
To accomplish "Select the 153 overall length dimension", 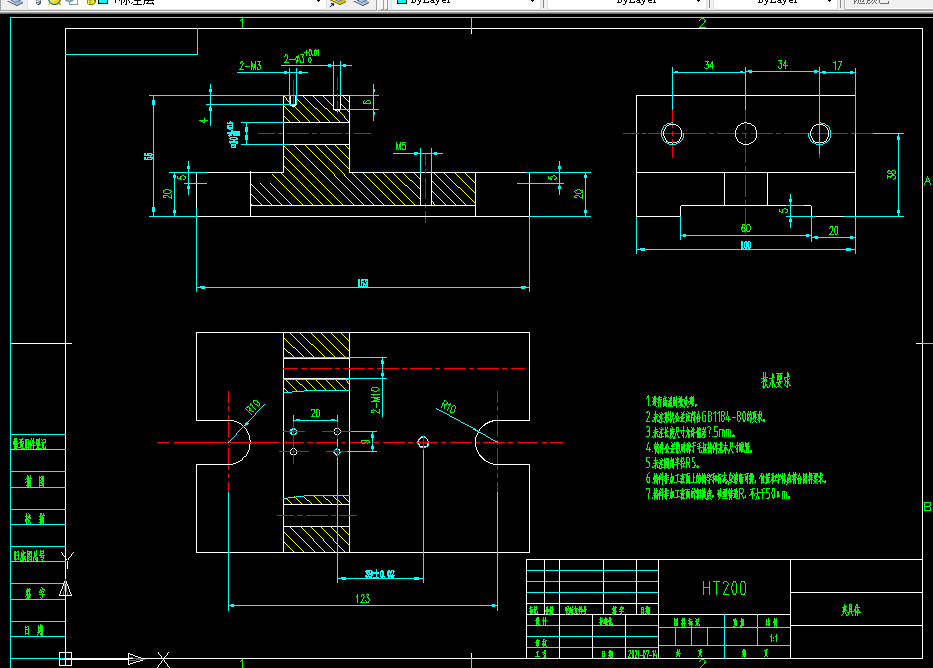I will point(363,283).
